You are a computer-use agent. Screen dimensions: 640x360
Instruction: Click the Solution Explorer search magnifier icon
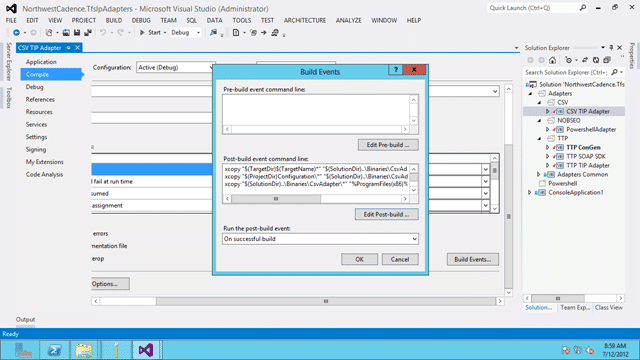coord(614,72)
